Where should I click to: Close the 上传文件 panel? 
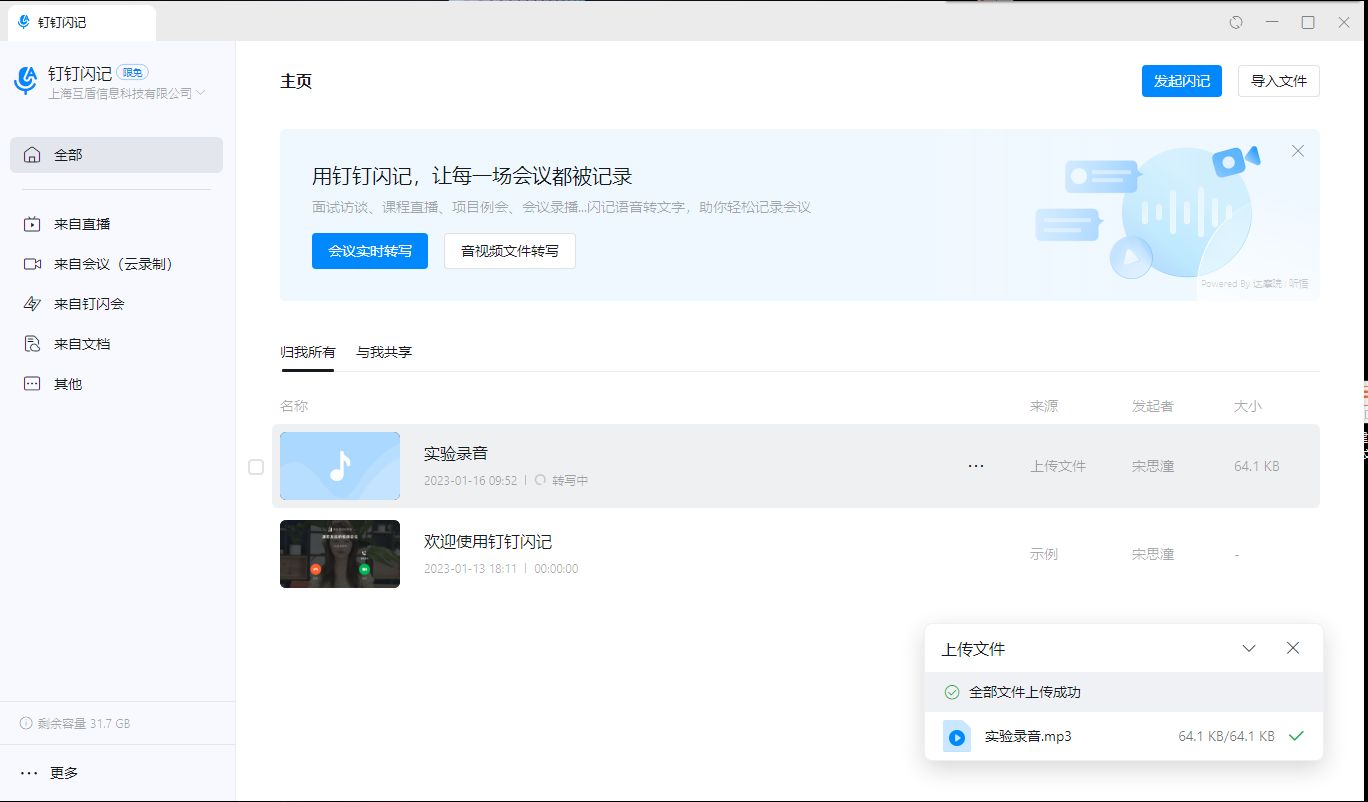pyautogui.click(x=1293, y=648)
